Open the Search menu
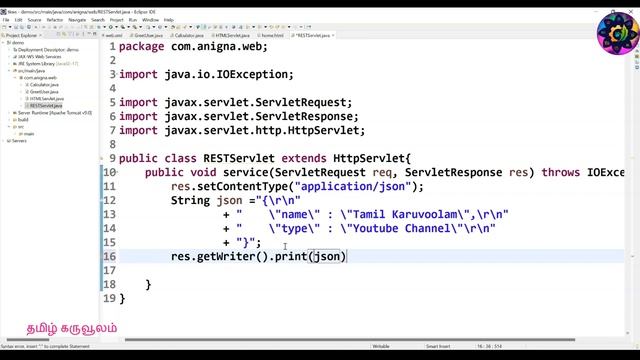The height and width of the screenshot is (360, 640). pyautogui.click(x=98, y=20)
